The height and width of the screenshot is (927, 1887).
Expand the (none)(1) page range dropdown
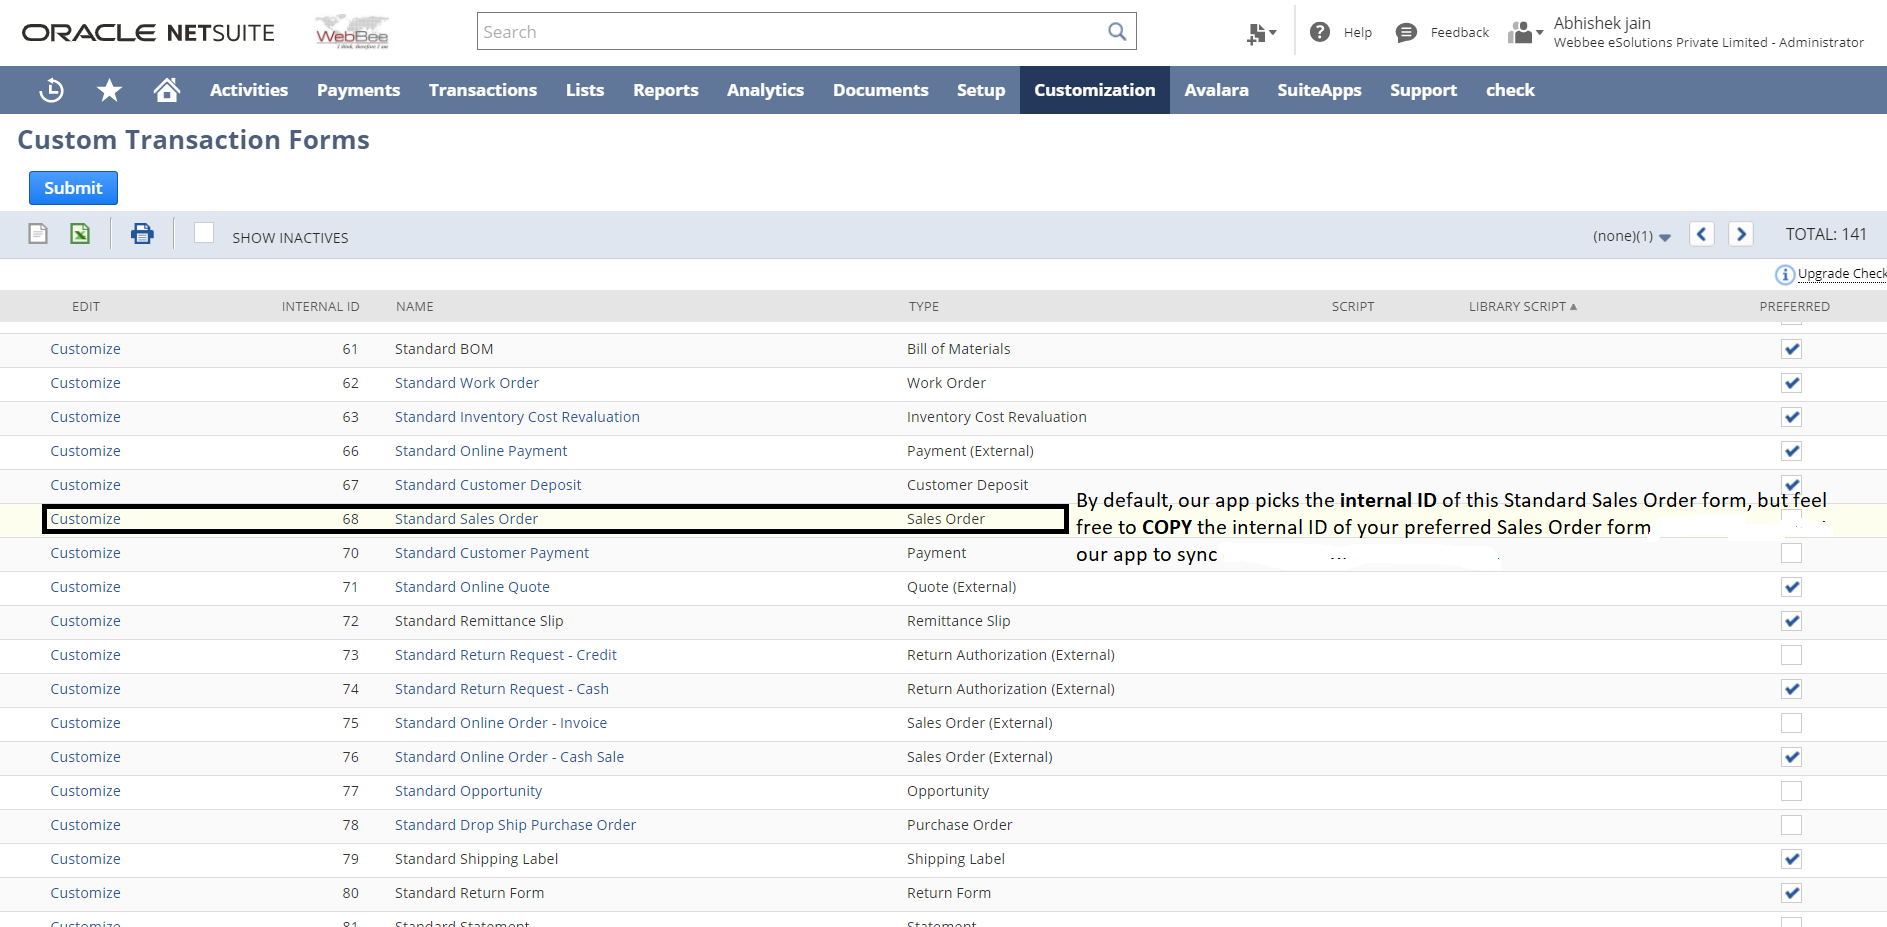(x=1664, y=237)
